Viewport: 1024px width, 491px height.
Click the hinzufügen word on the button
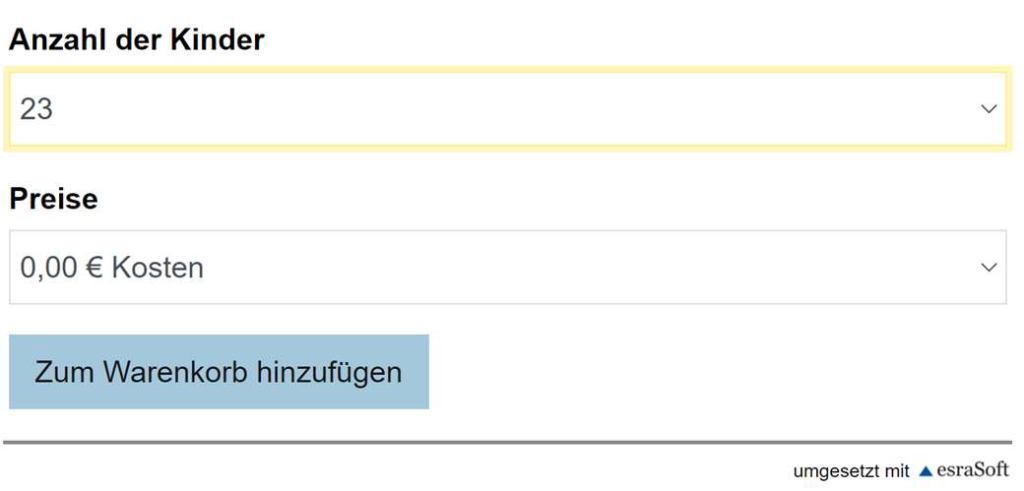pos(329,373)
